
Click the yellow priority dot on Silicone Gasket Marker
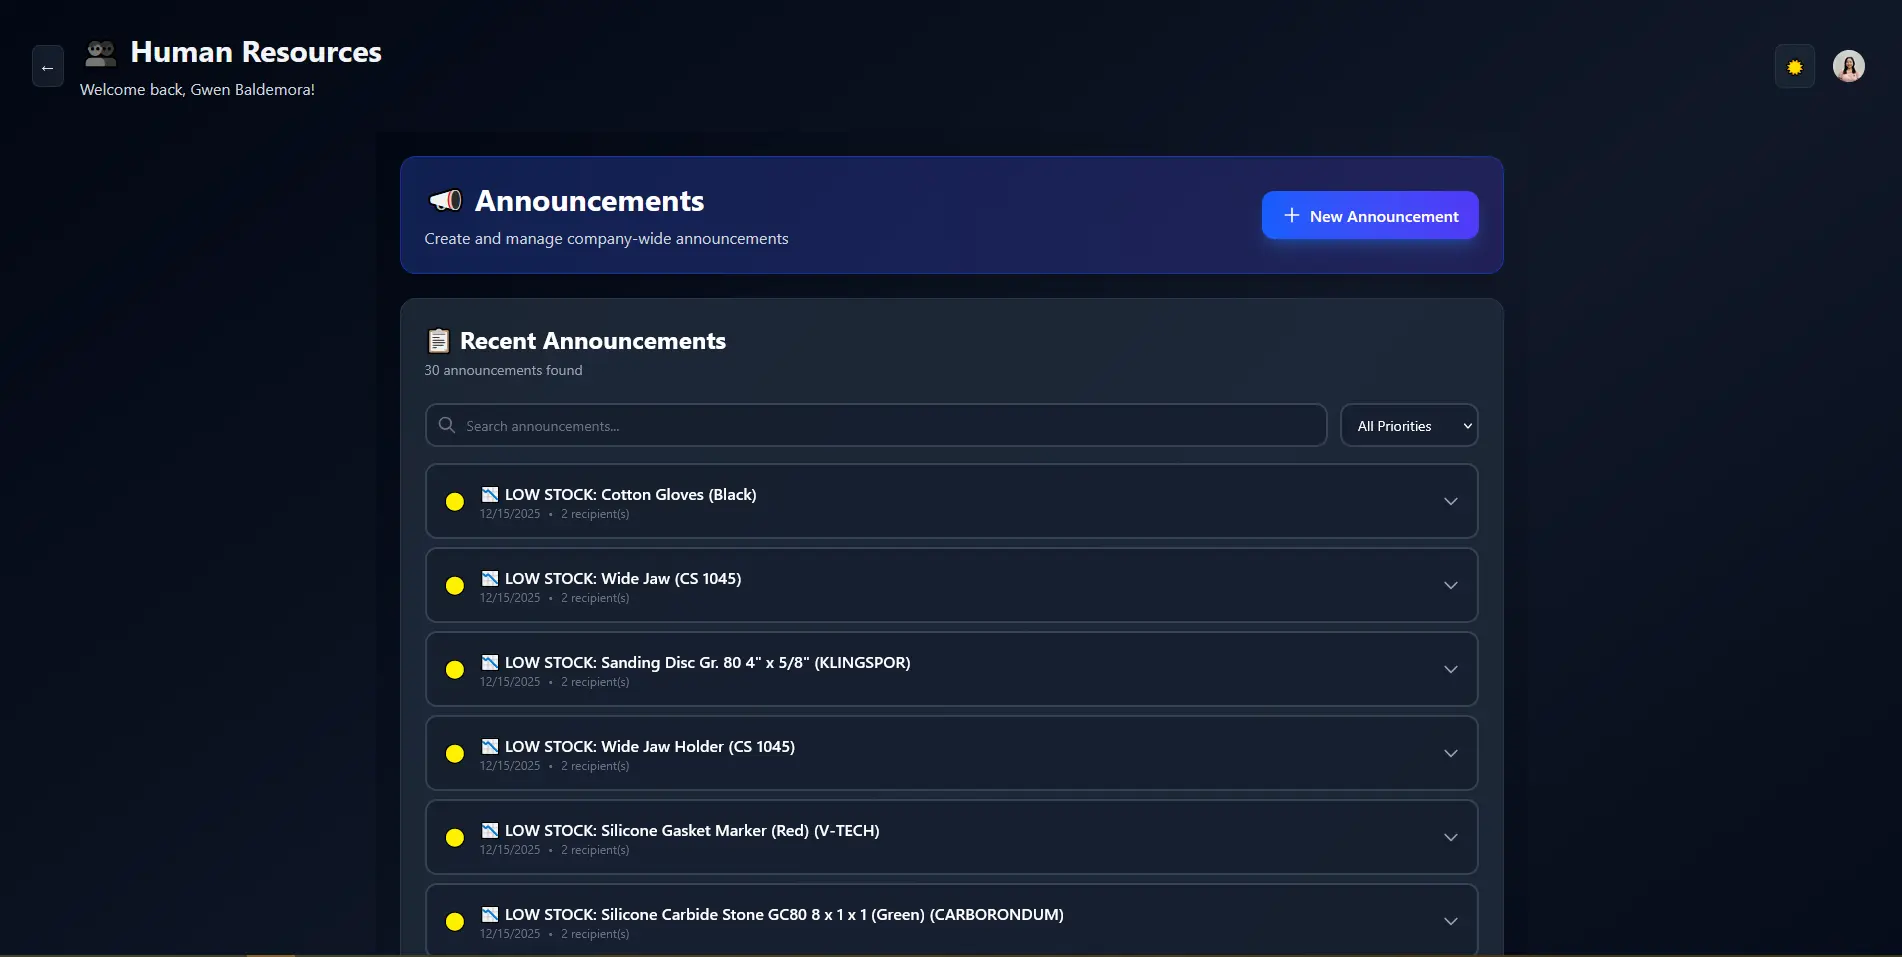pos(456,838)
